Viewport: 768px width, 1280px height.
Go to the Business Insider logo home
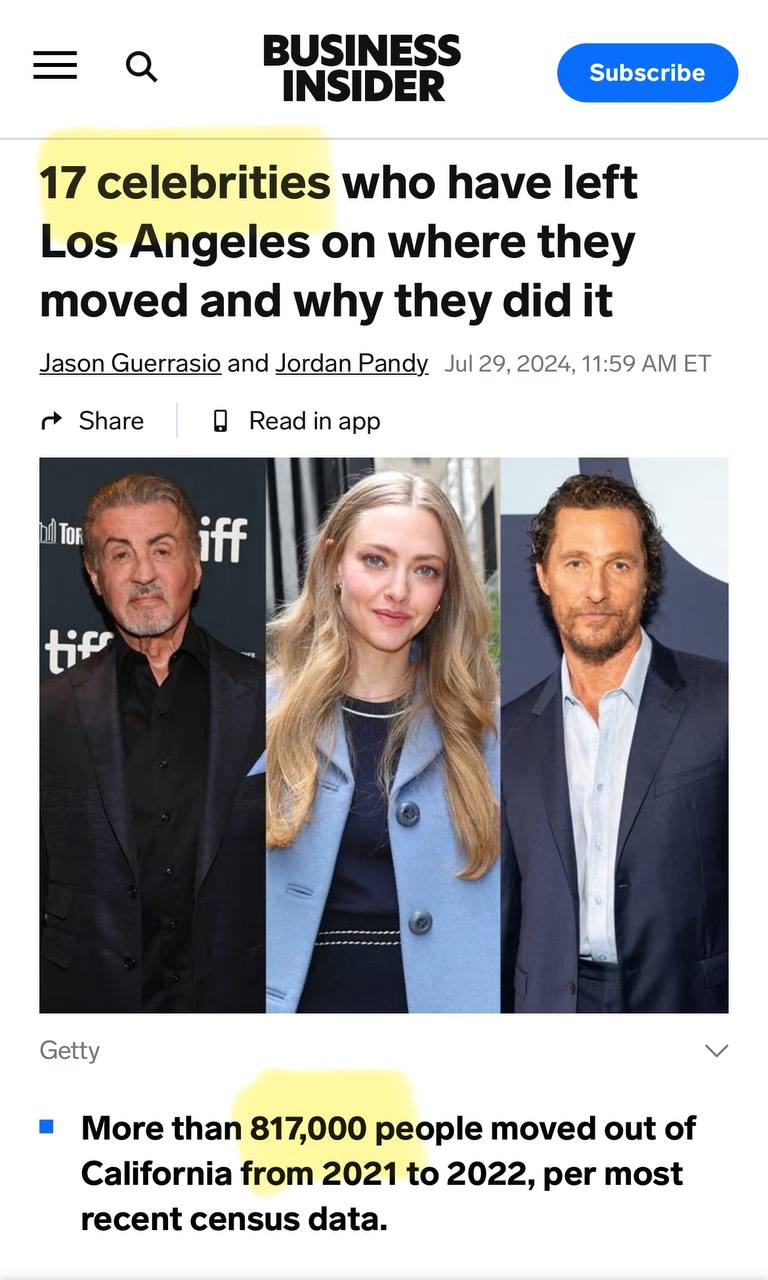coord(361,68)
